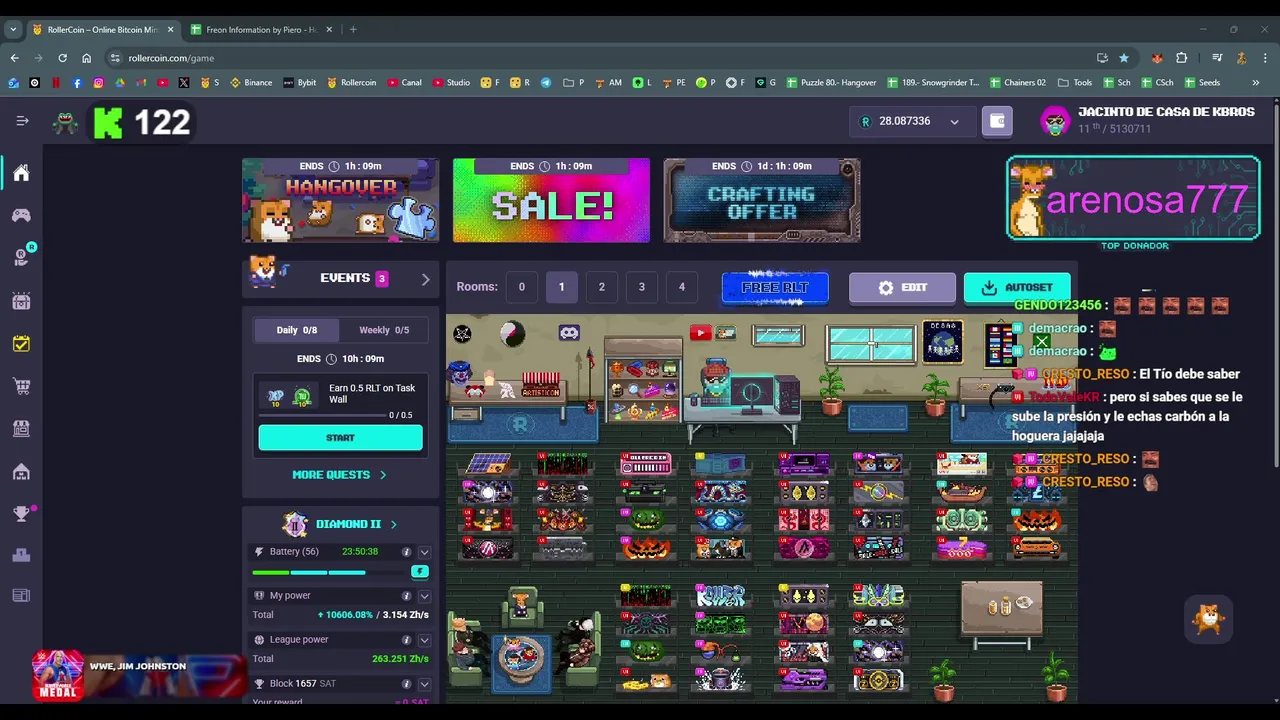Viewport: 1280px width, 720px height.
Task: Bookmark this page with the star icon
Action: [x=1124, y=58]
